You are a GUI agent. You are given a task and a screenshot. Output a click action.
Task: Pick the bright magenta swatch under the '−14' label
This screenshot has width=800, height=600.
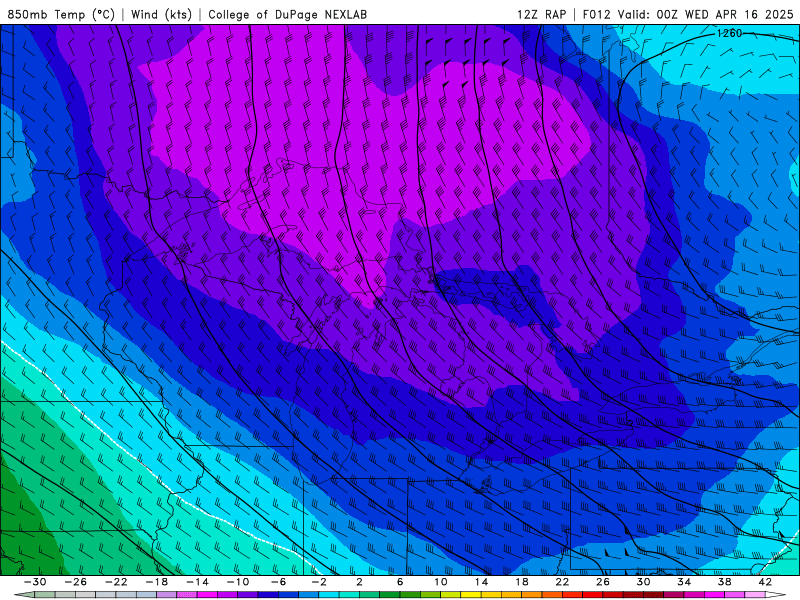(x=208, y=594)
